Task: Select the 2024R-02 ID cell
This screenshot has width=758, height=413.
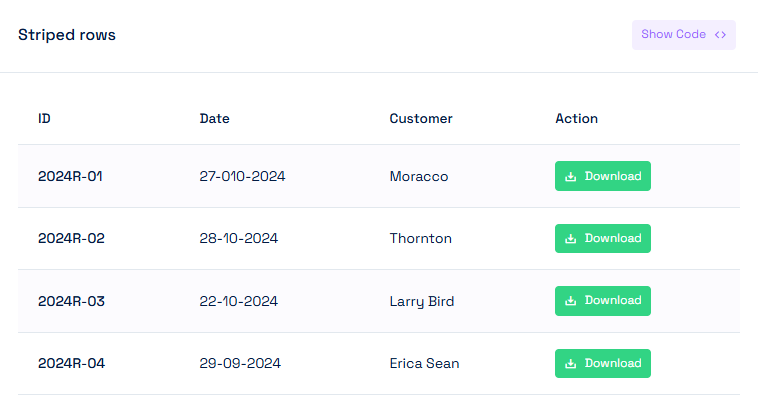Action: click(x=71, y=239)
